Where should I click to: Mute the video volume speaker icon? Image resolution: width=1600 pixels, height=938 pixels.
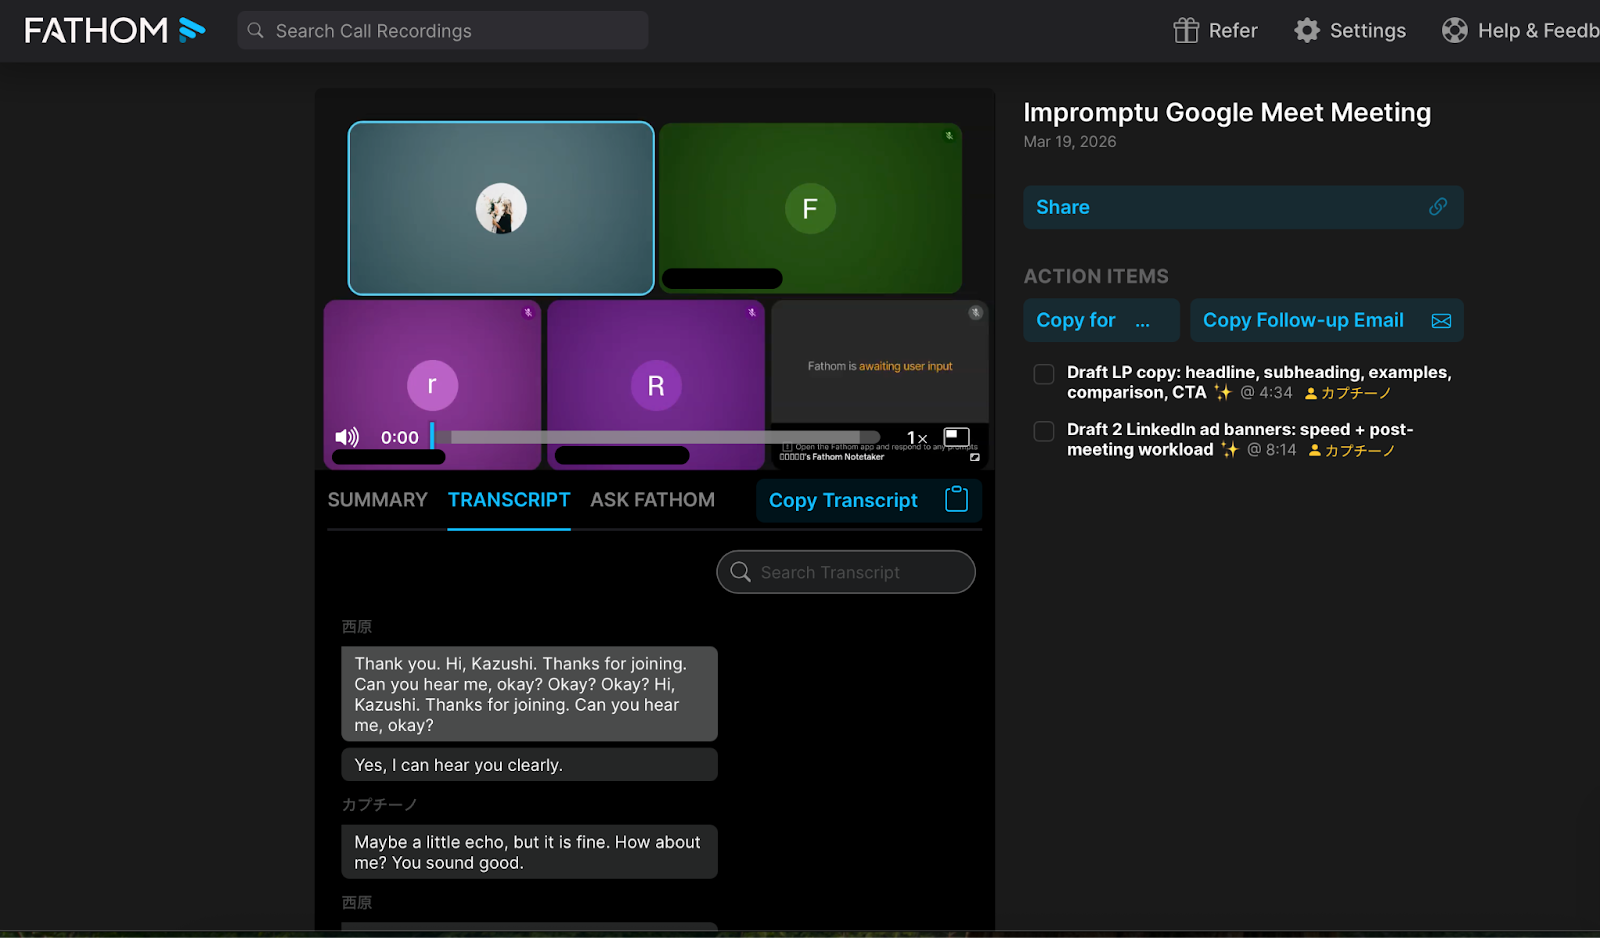point(347,437)
